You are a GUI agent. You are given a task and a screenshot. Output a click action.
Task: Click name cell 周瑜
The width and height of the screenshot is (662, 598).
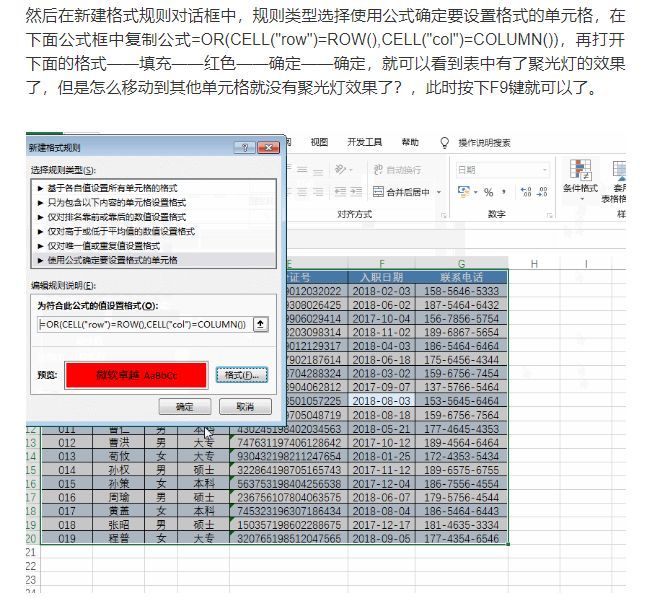coord(119,497)
